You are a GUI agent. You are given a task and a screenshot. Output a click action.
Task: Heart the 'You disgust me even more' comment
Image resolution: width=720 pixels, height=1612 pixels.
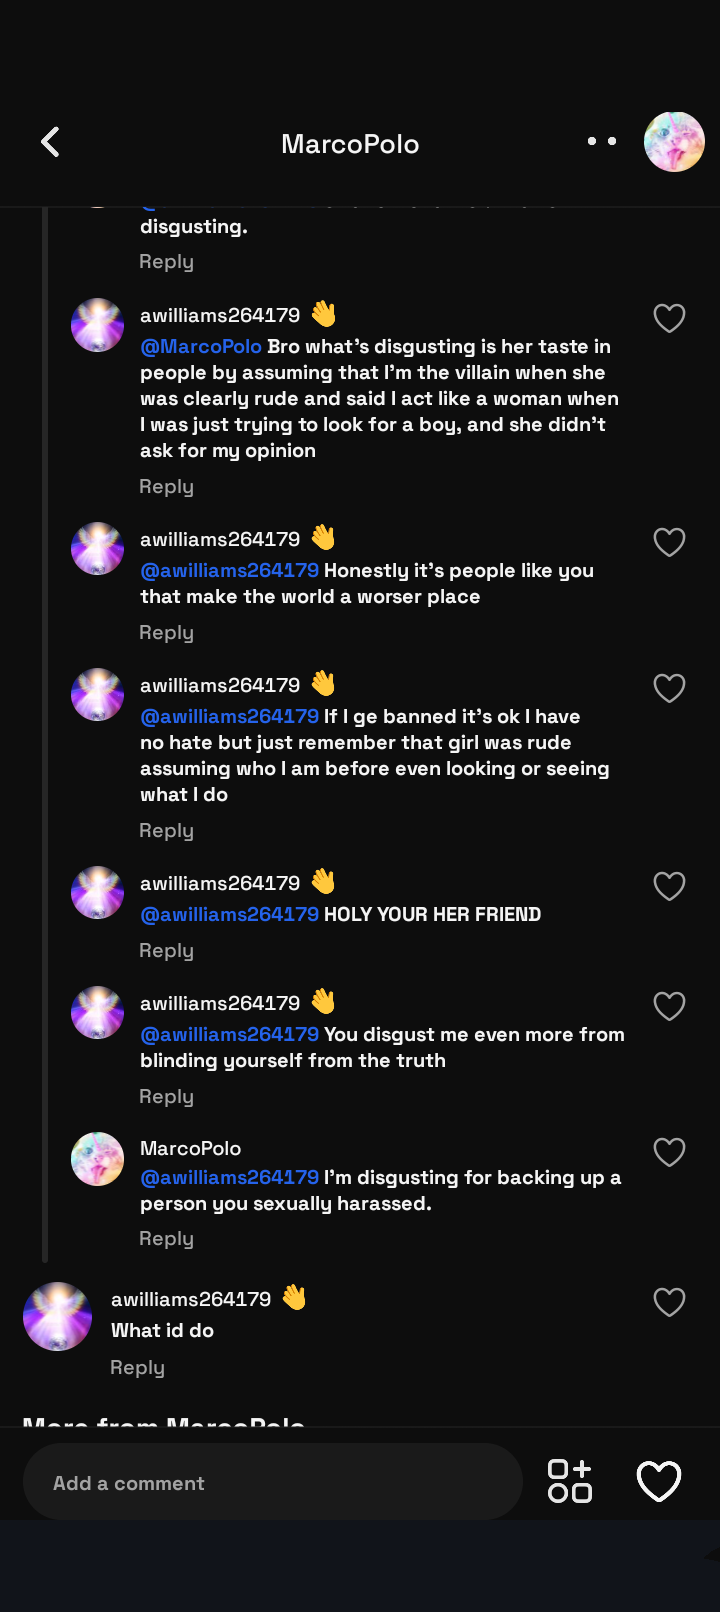pos(669,1006)
